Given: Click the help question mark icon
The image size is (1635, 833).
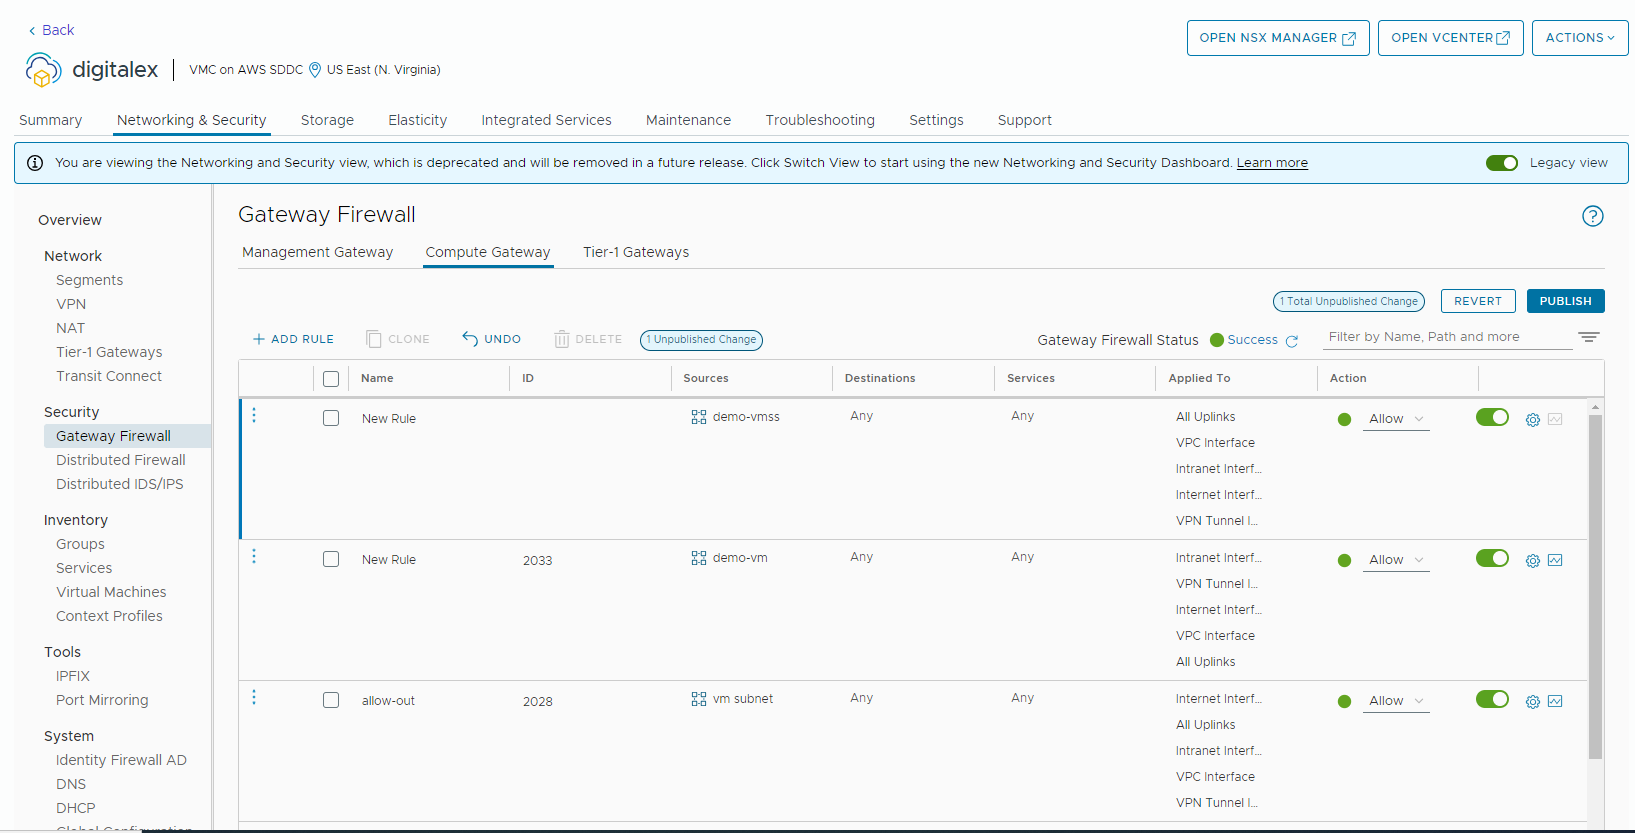Looking at the screenshot, I should pyautogui.click(x=1592, y=216).
